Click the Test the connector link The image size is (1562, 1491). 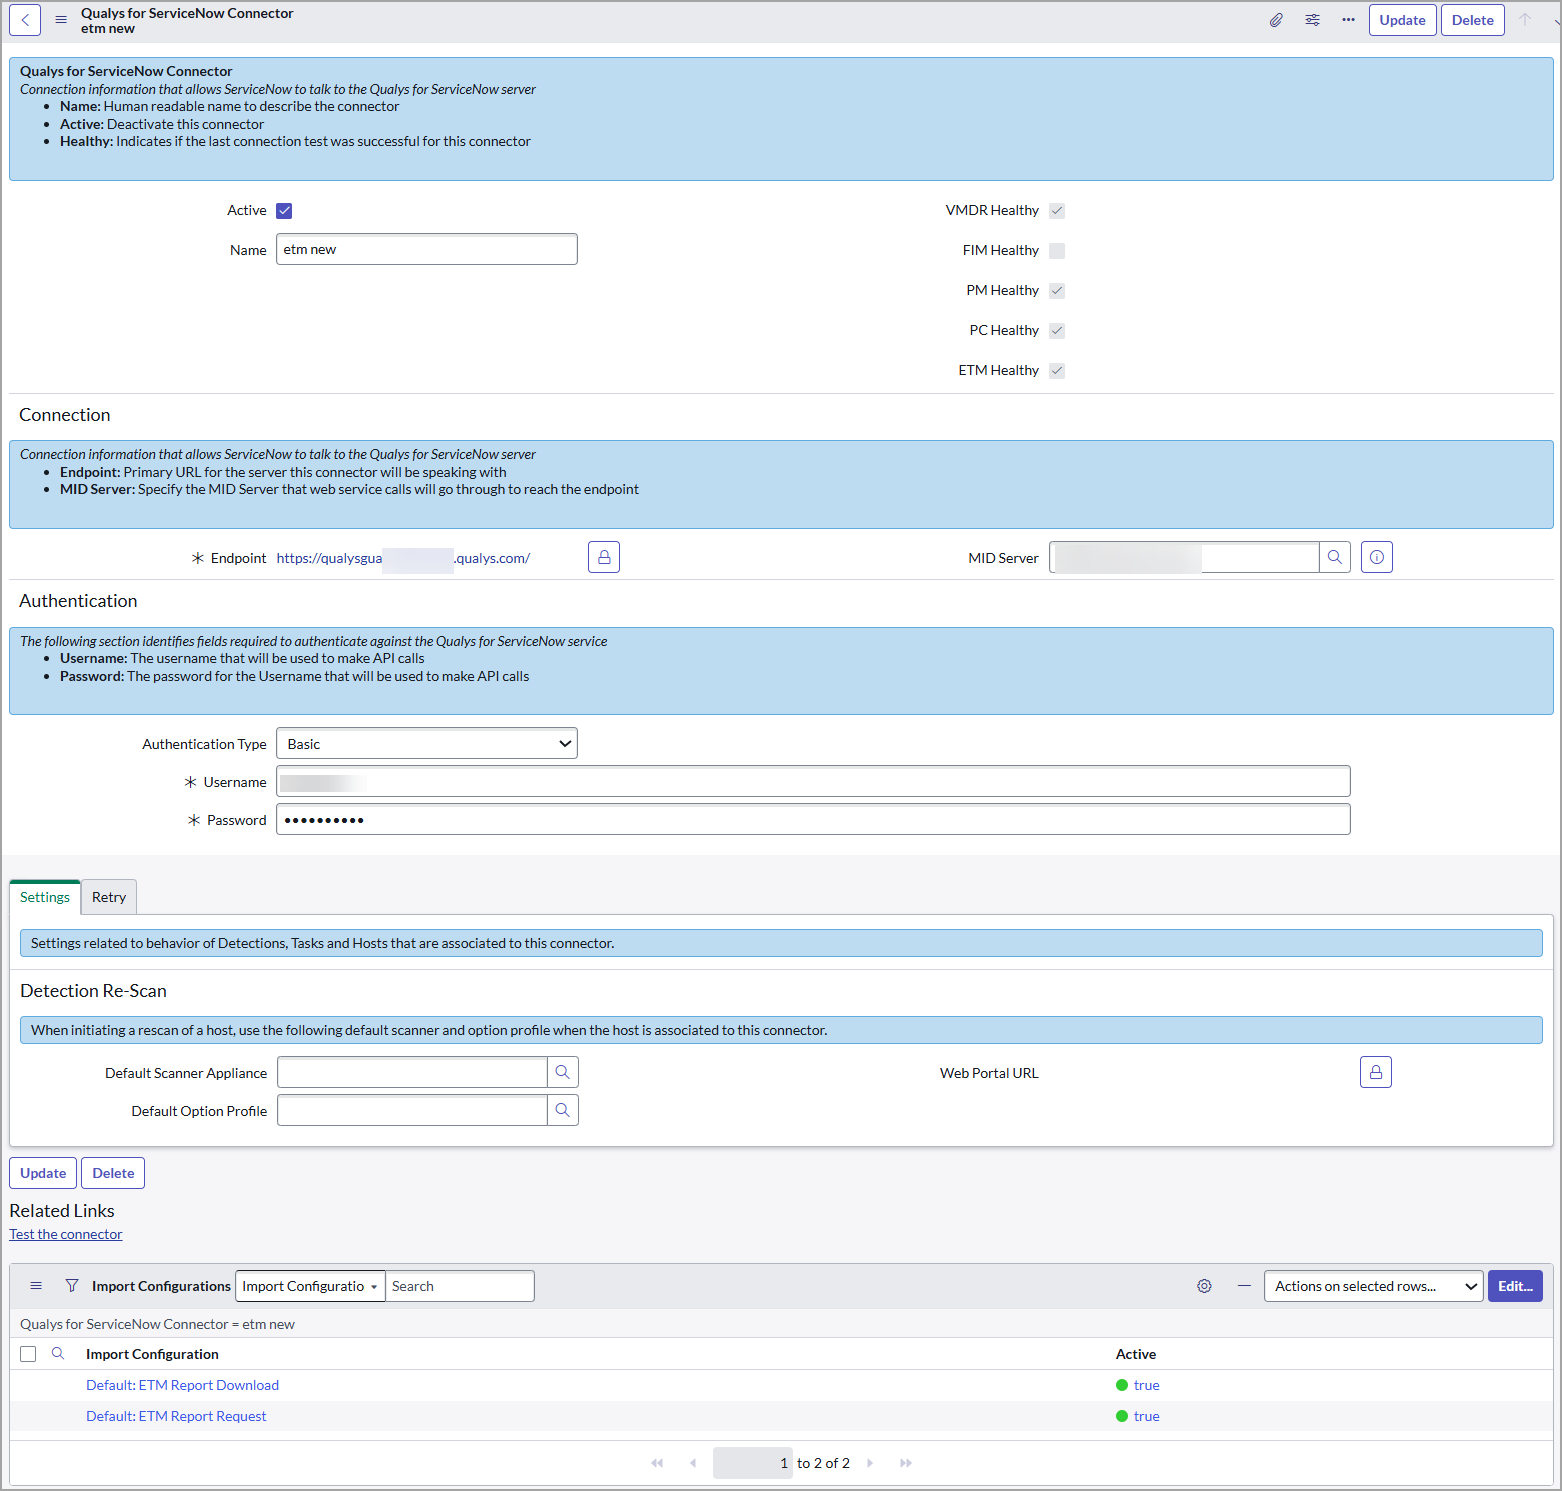click(x=66, y=1234)
